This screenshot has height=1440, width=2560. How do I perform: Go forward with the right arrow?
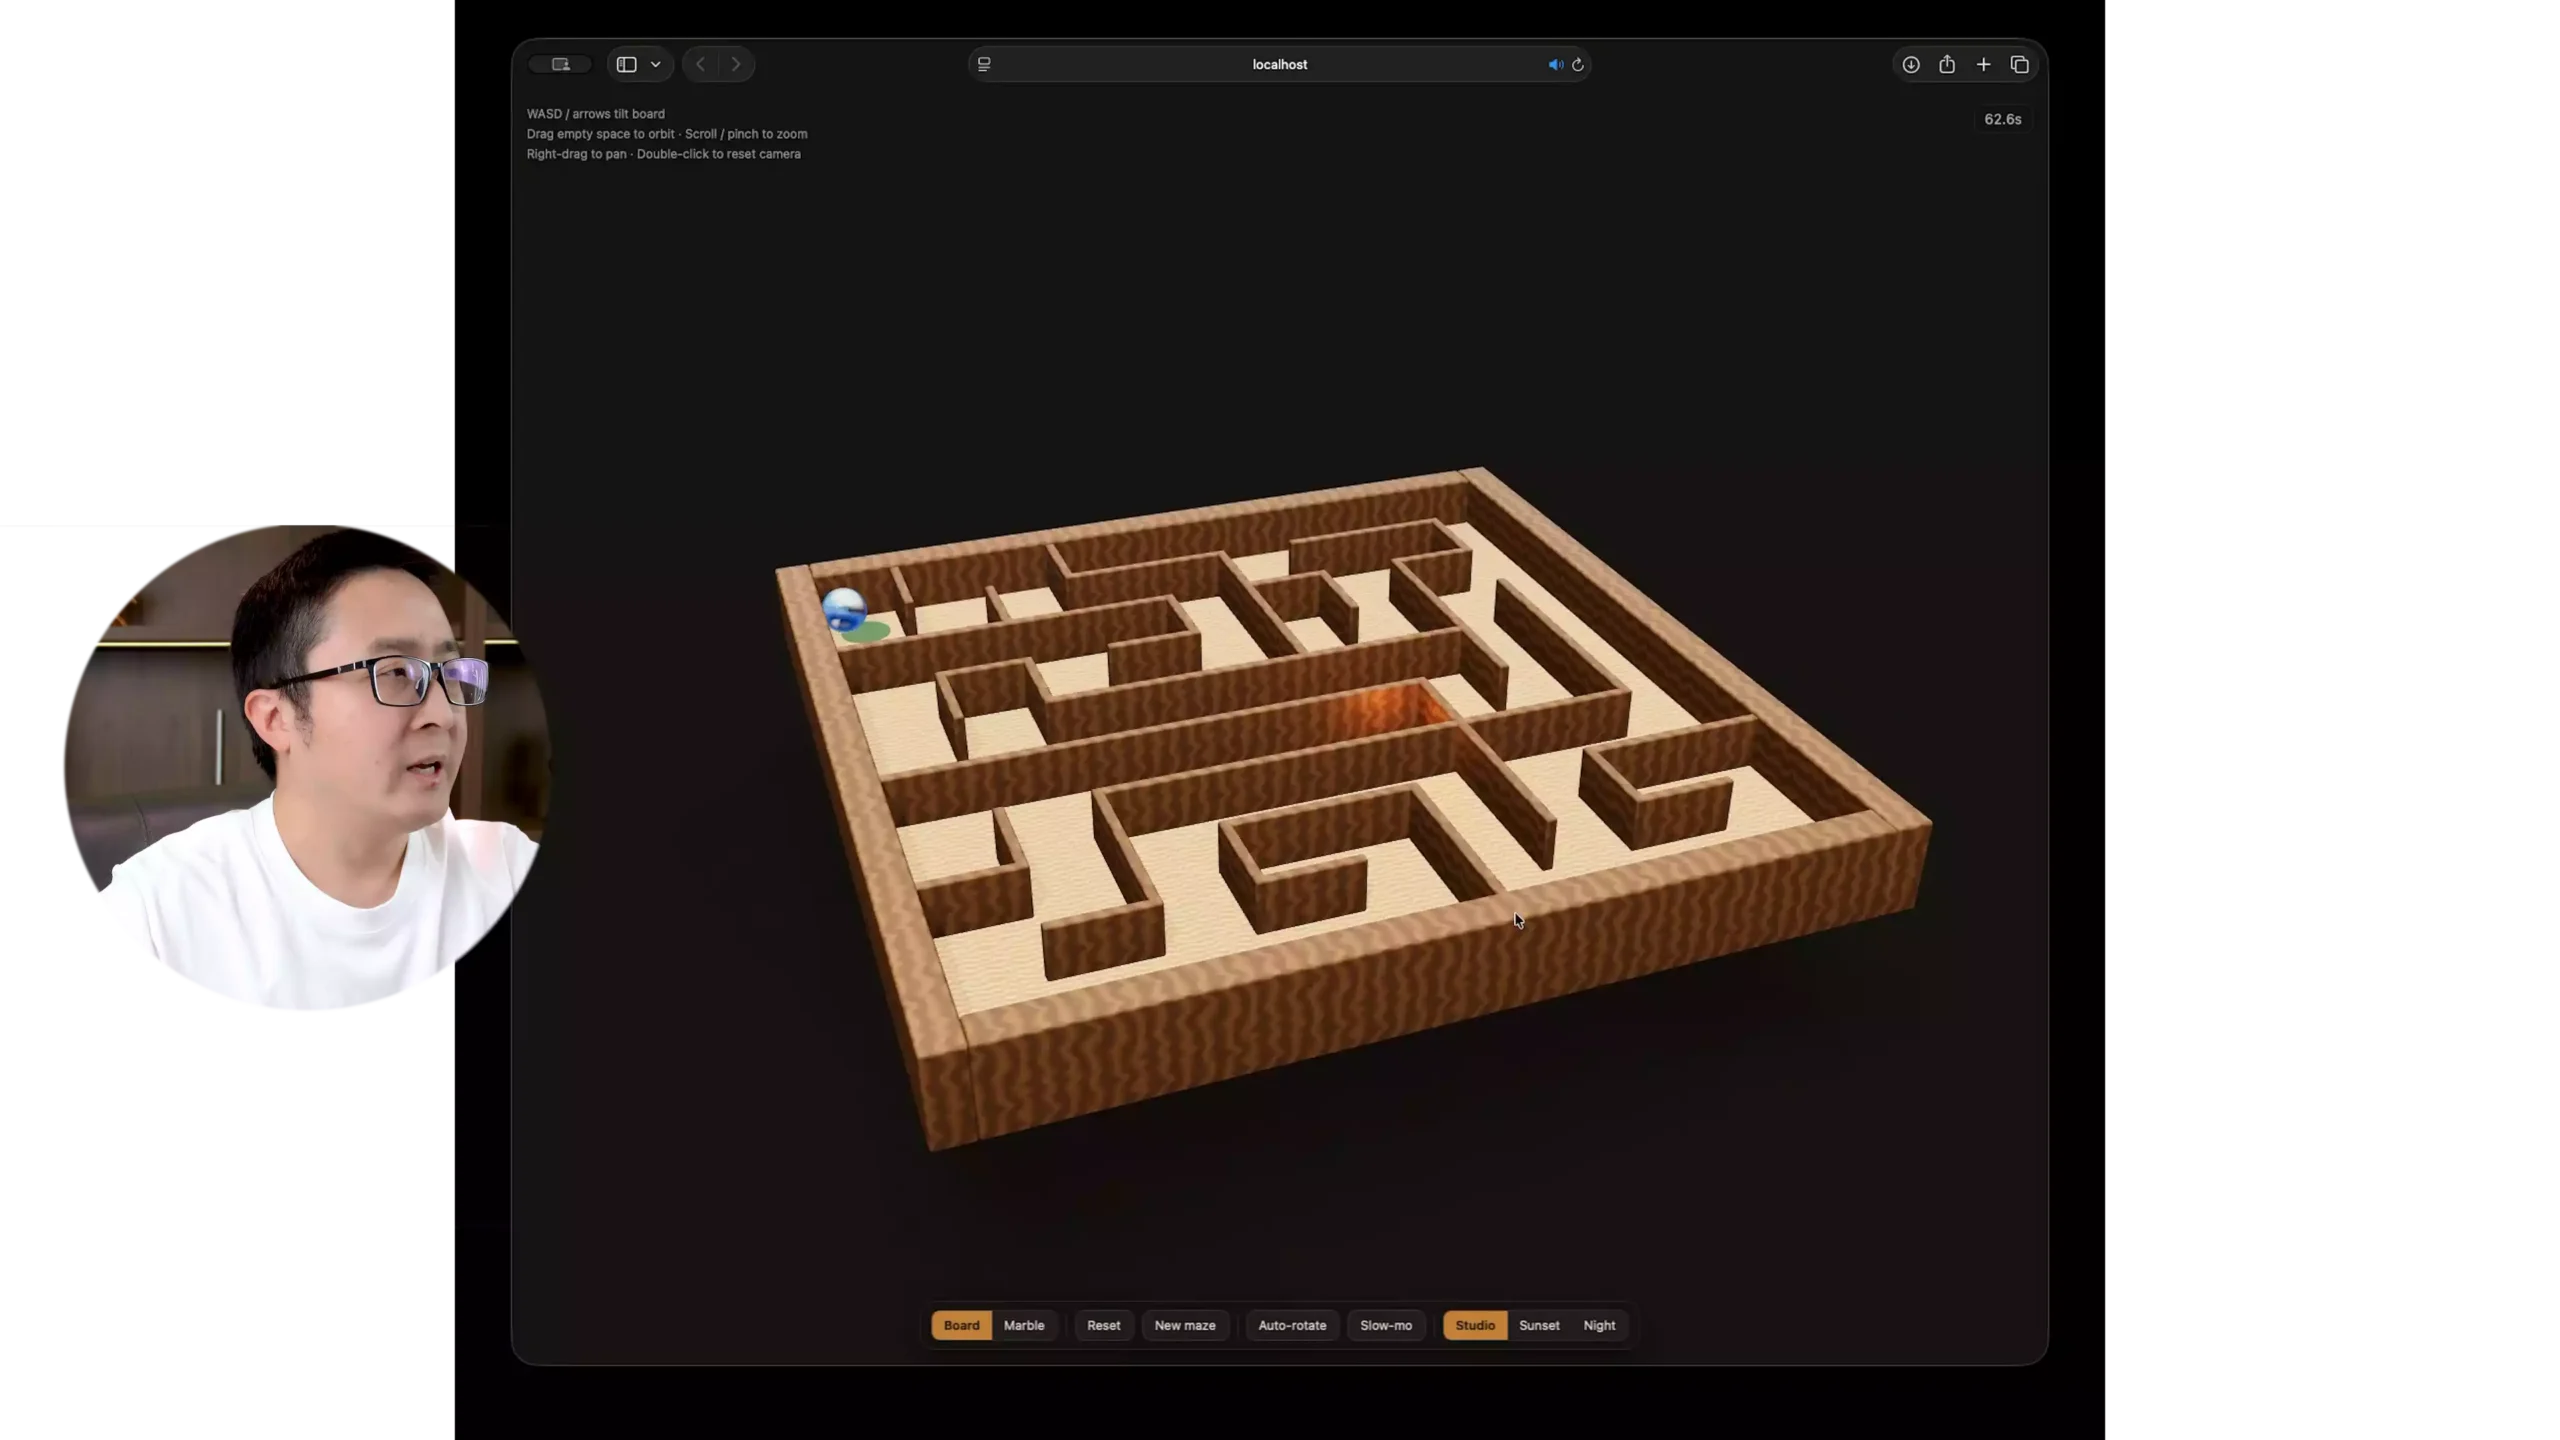tap(736, 64)
